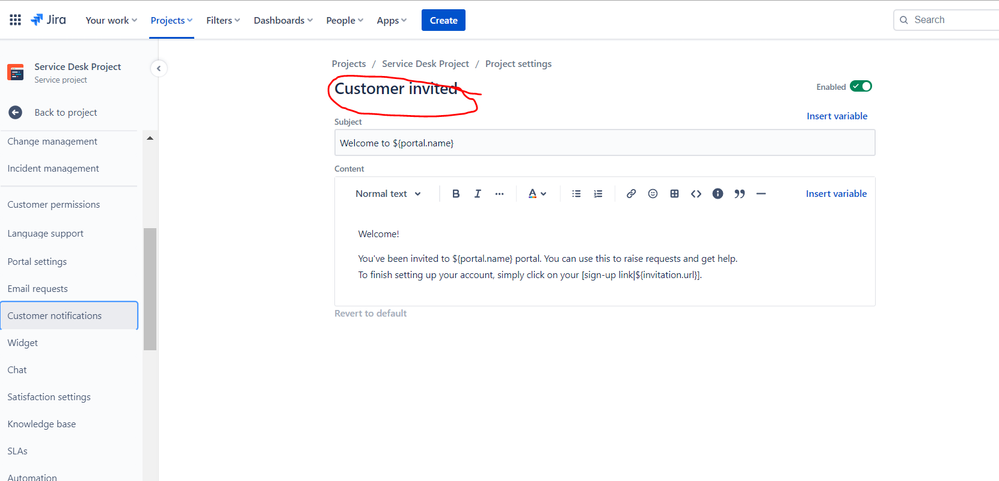Open the app switcher grid icon
Image resolution: width=999 pixels, height=481 pixels.
click(15, 20)
